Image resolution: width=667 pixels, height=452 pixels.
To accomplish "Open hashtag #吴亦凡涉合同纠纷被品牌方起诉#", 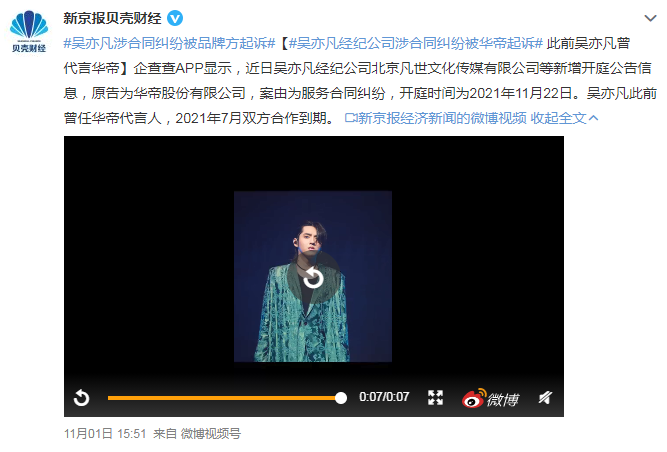I will pyautogui.click(x=169, y=43).
